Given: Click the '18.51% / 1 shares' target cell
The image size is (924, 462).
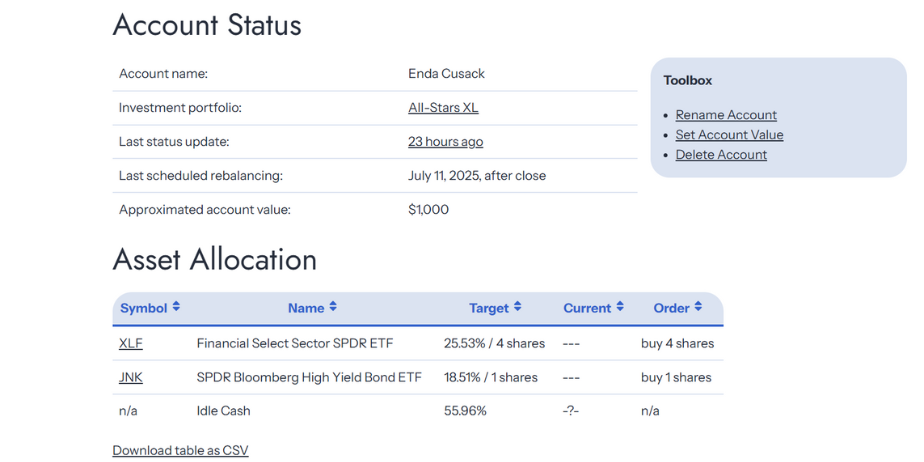Looking at the screenshot, I should [x=491, y=378].
